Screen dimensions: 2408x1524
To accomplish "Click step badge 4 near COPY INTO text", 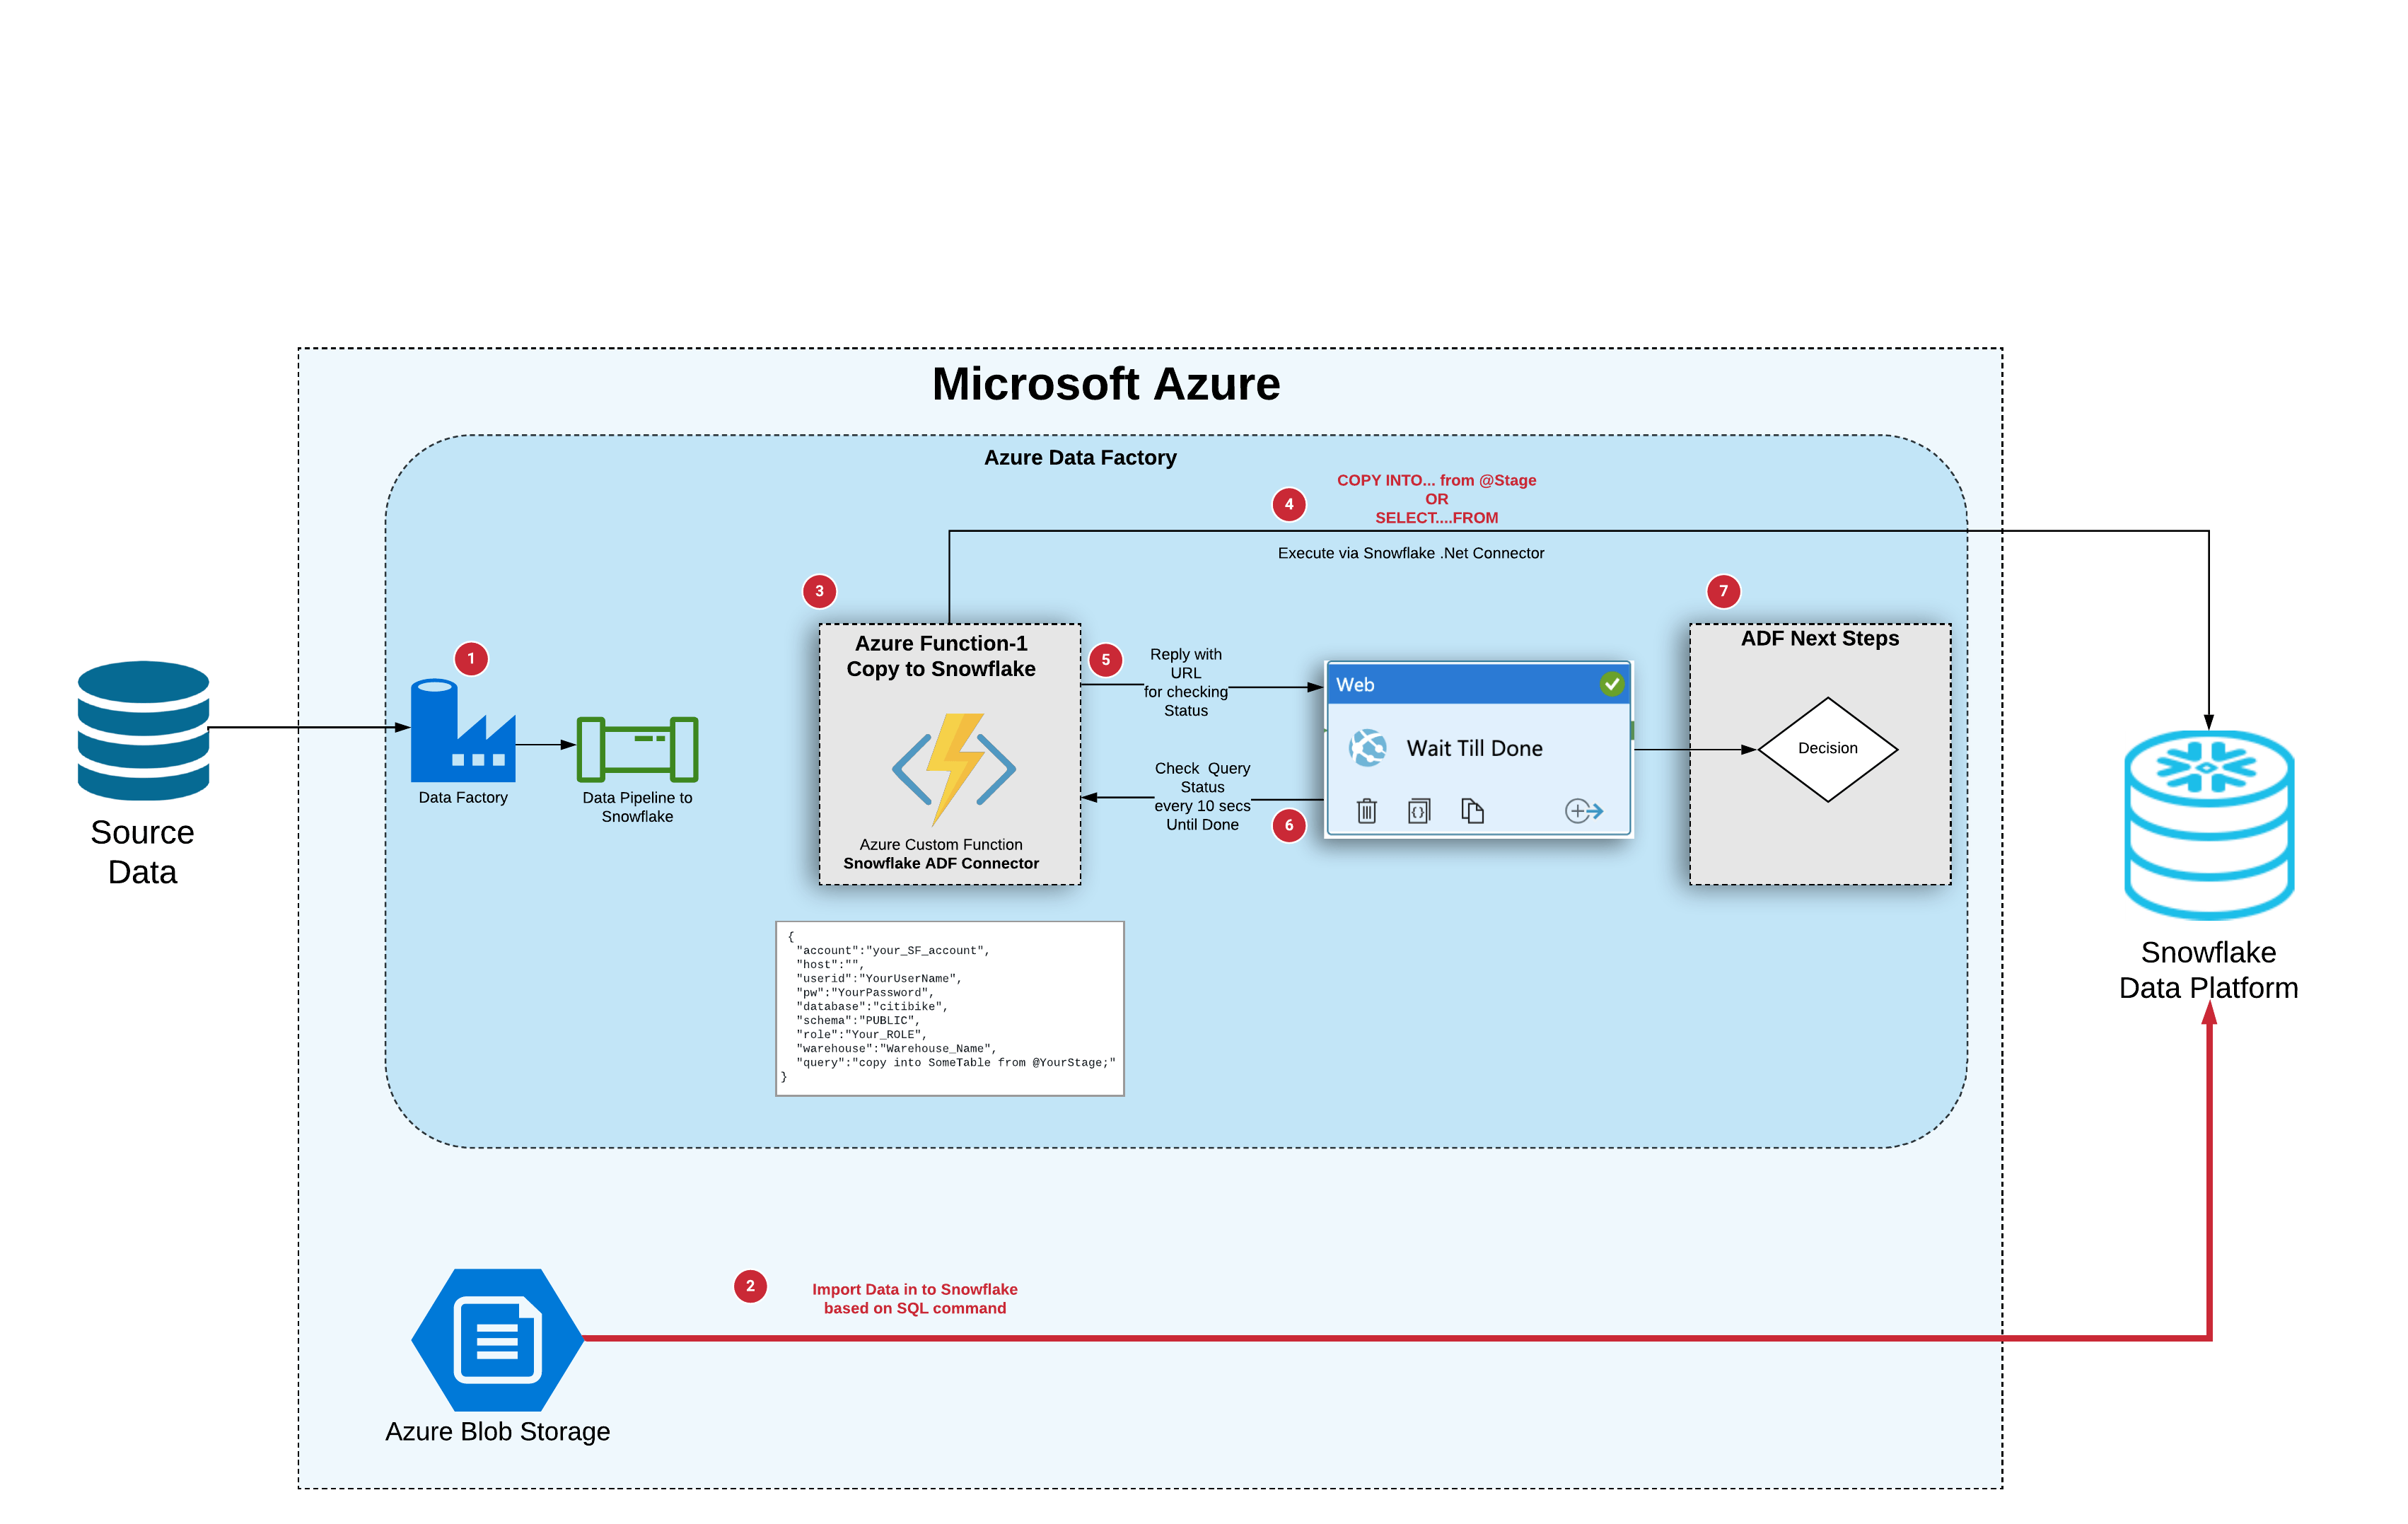I will click(1289, 504).
